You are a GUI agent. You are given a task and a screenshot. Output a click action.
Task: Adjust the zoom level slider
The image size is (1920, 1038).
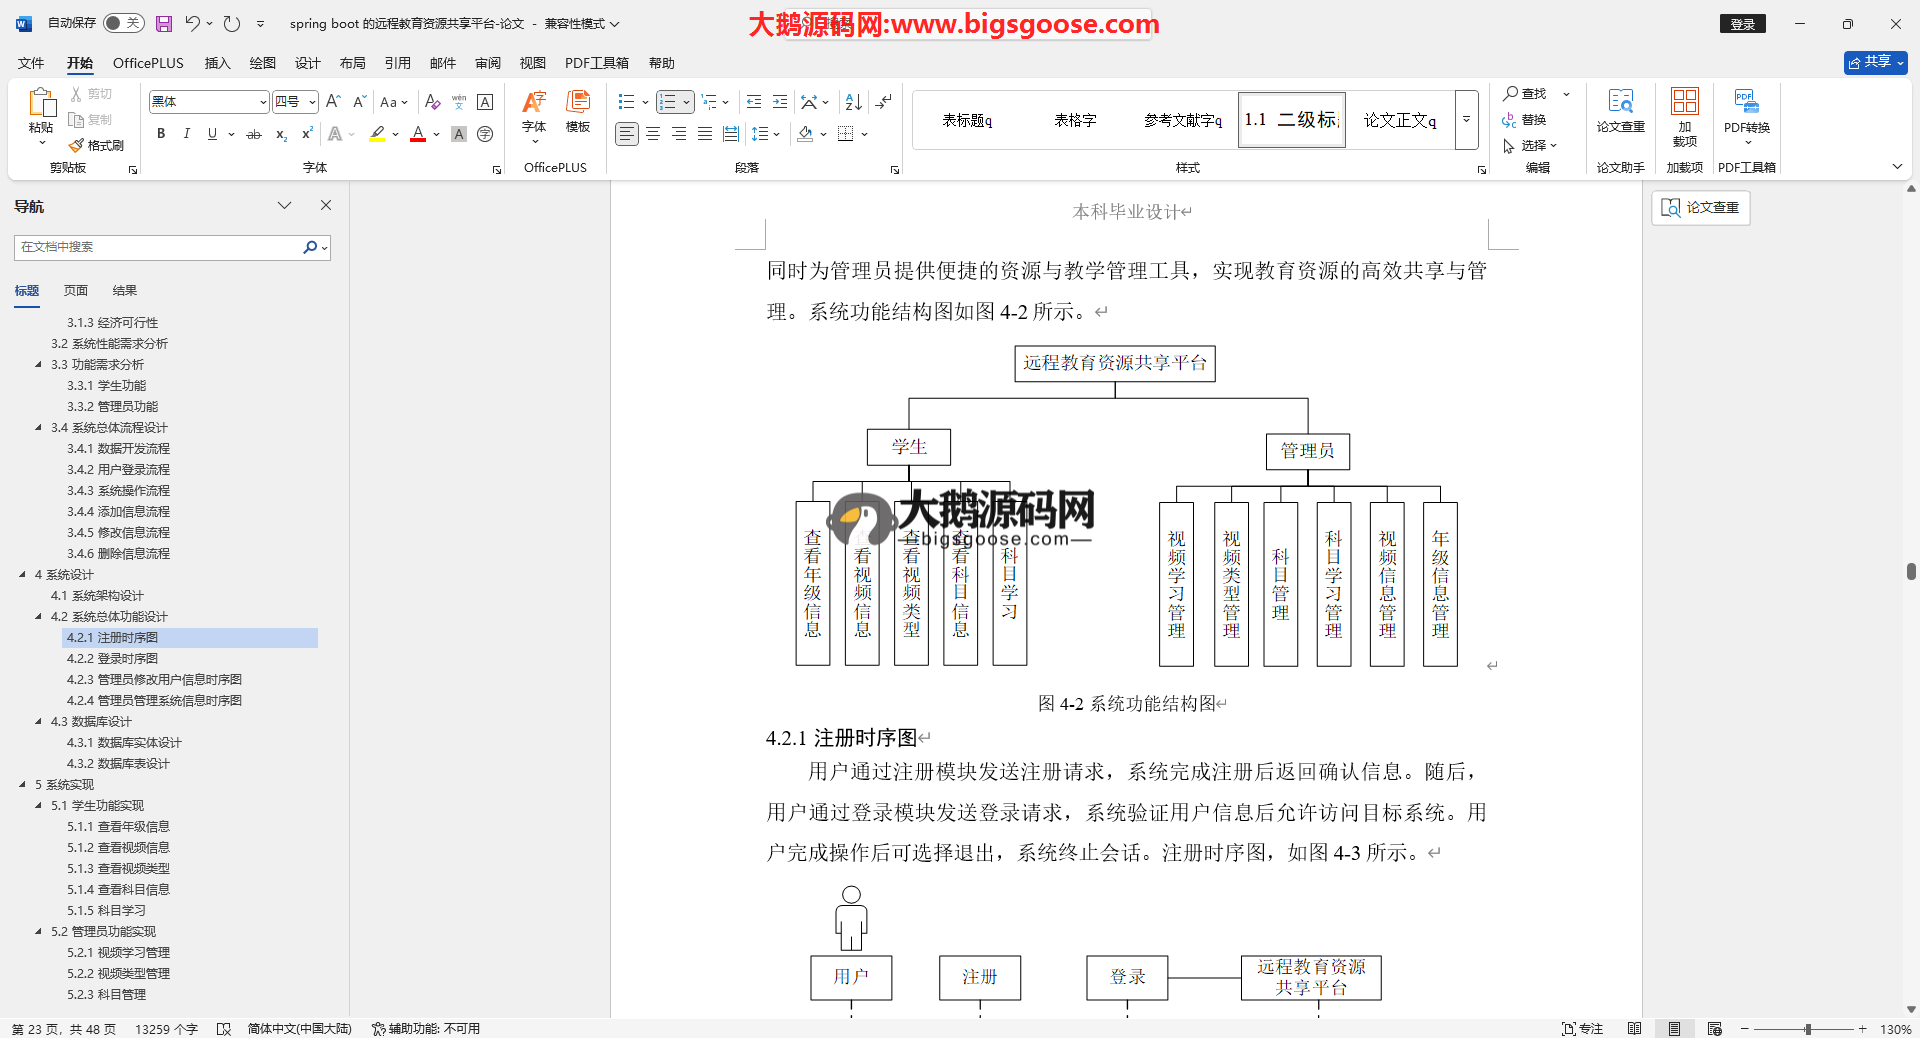pos(1807,1029)
